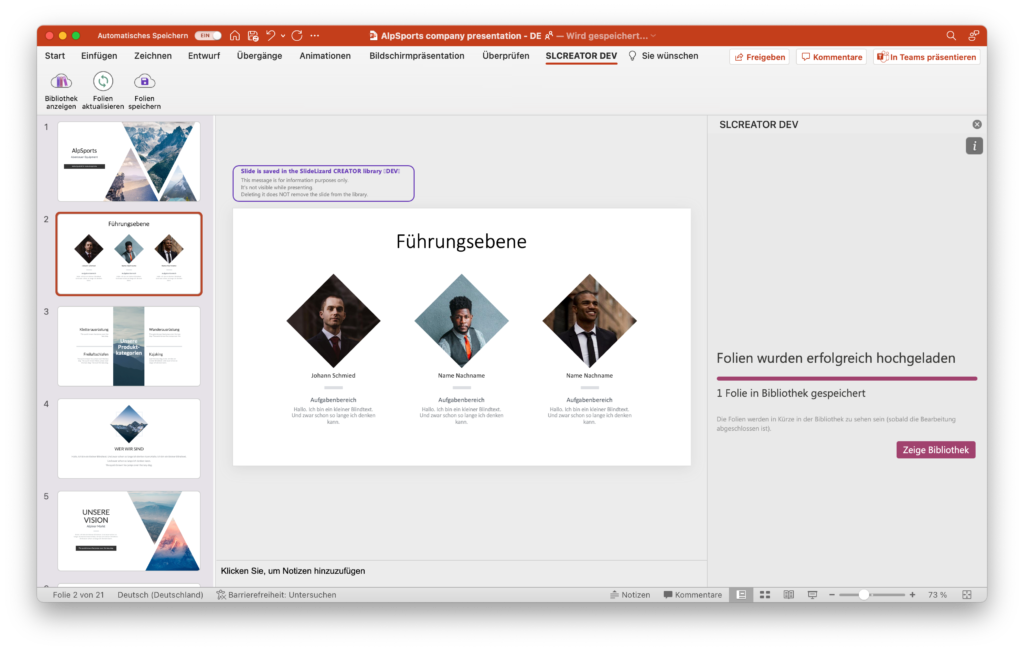The image size is (1024, 651).
Task: Click the 73 % zoom level
Action: 937,595
